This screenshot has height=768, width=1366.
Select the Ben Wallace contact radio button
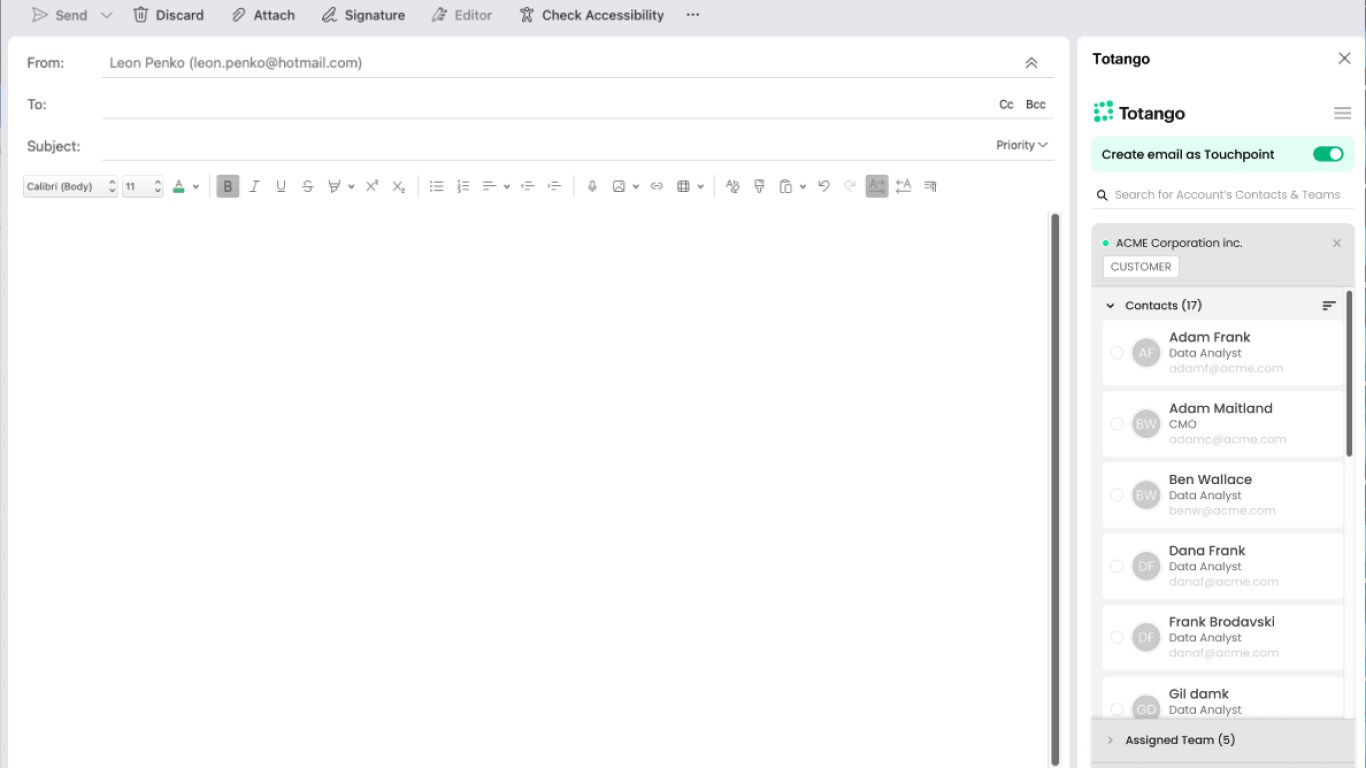1117,494
